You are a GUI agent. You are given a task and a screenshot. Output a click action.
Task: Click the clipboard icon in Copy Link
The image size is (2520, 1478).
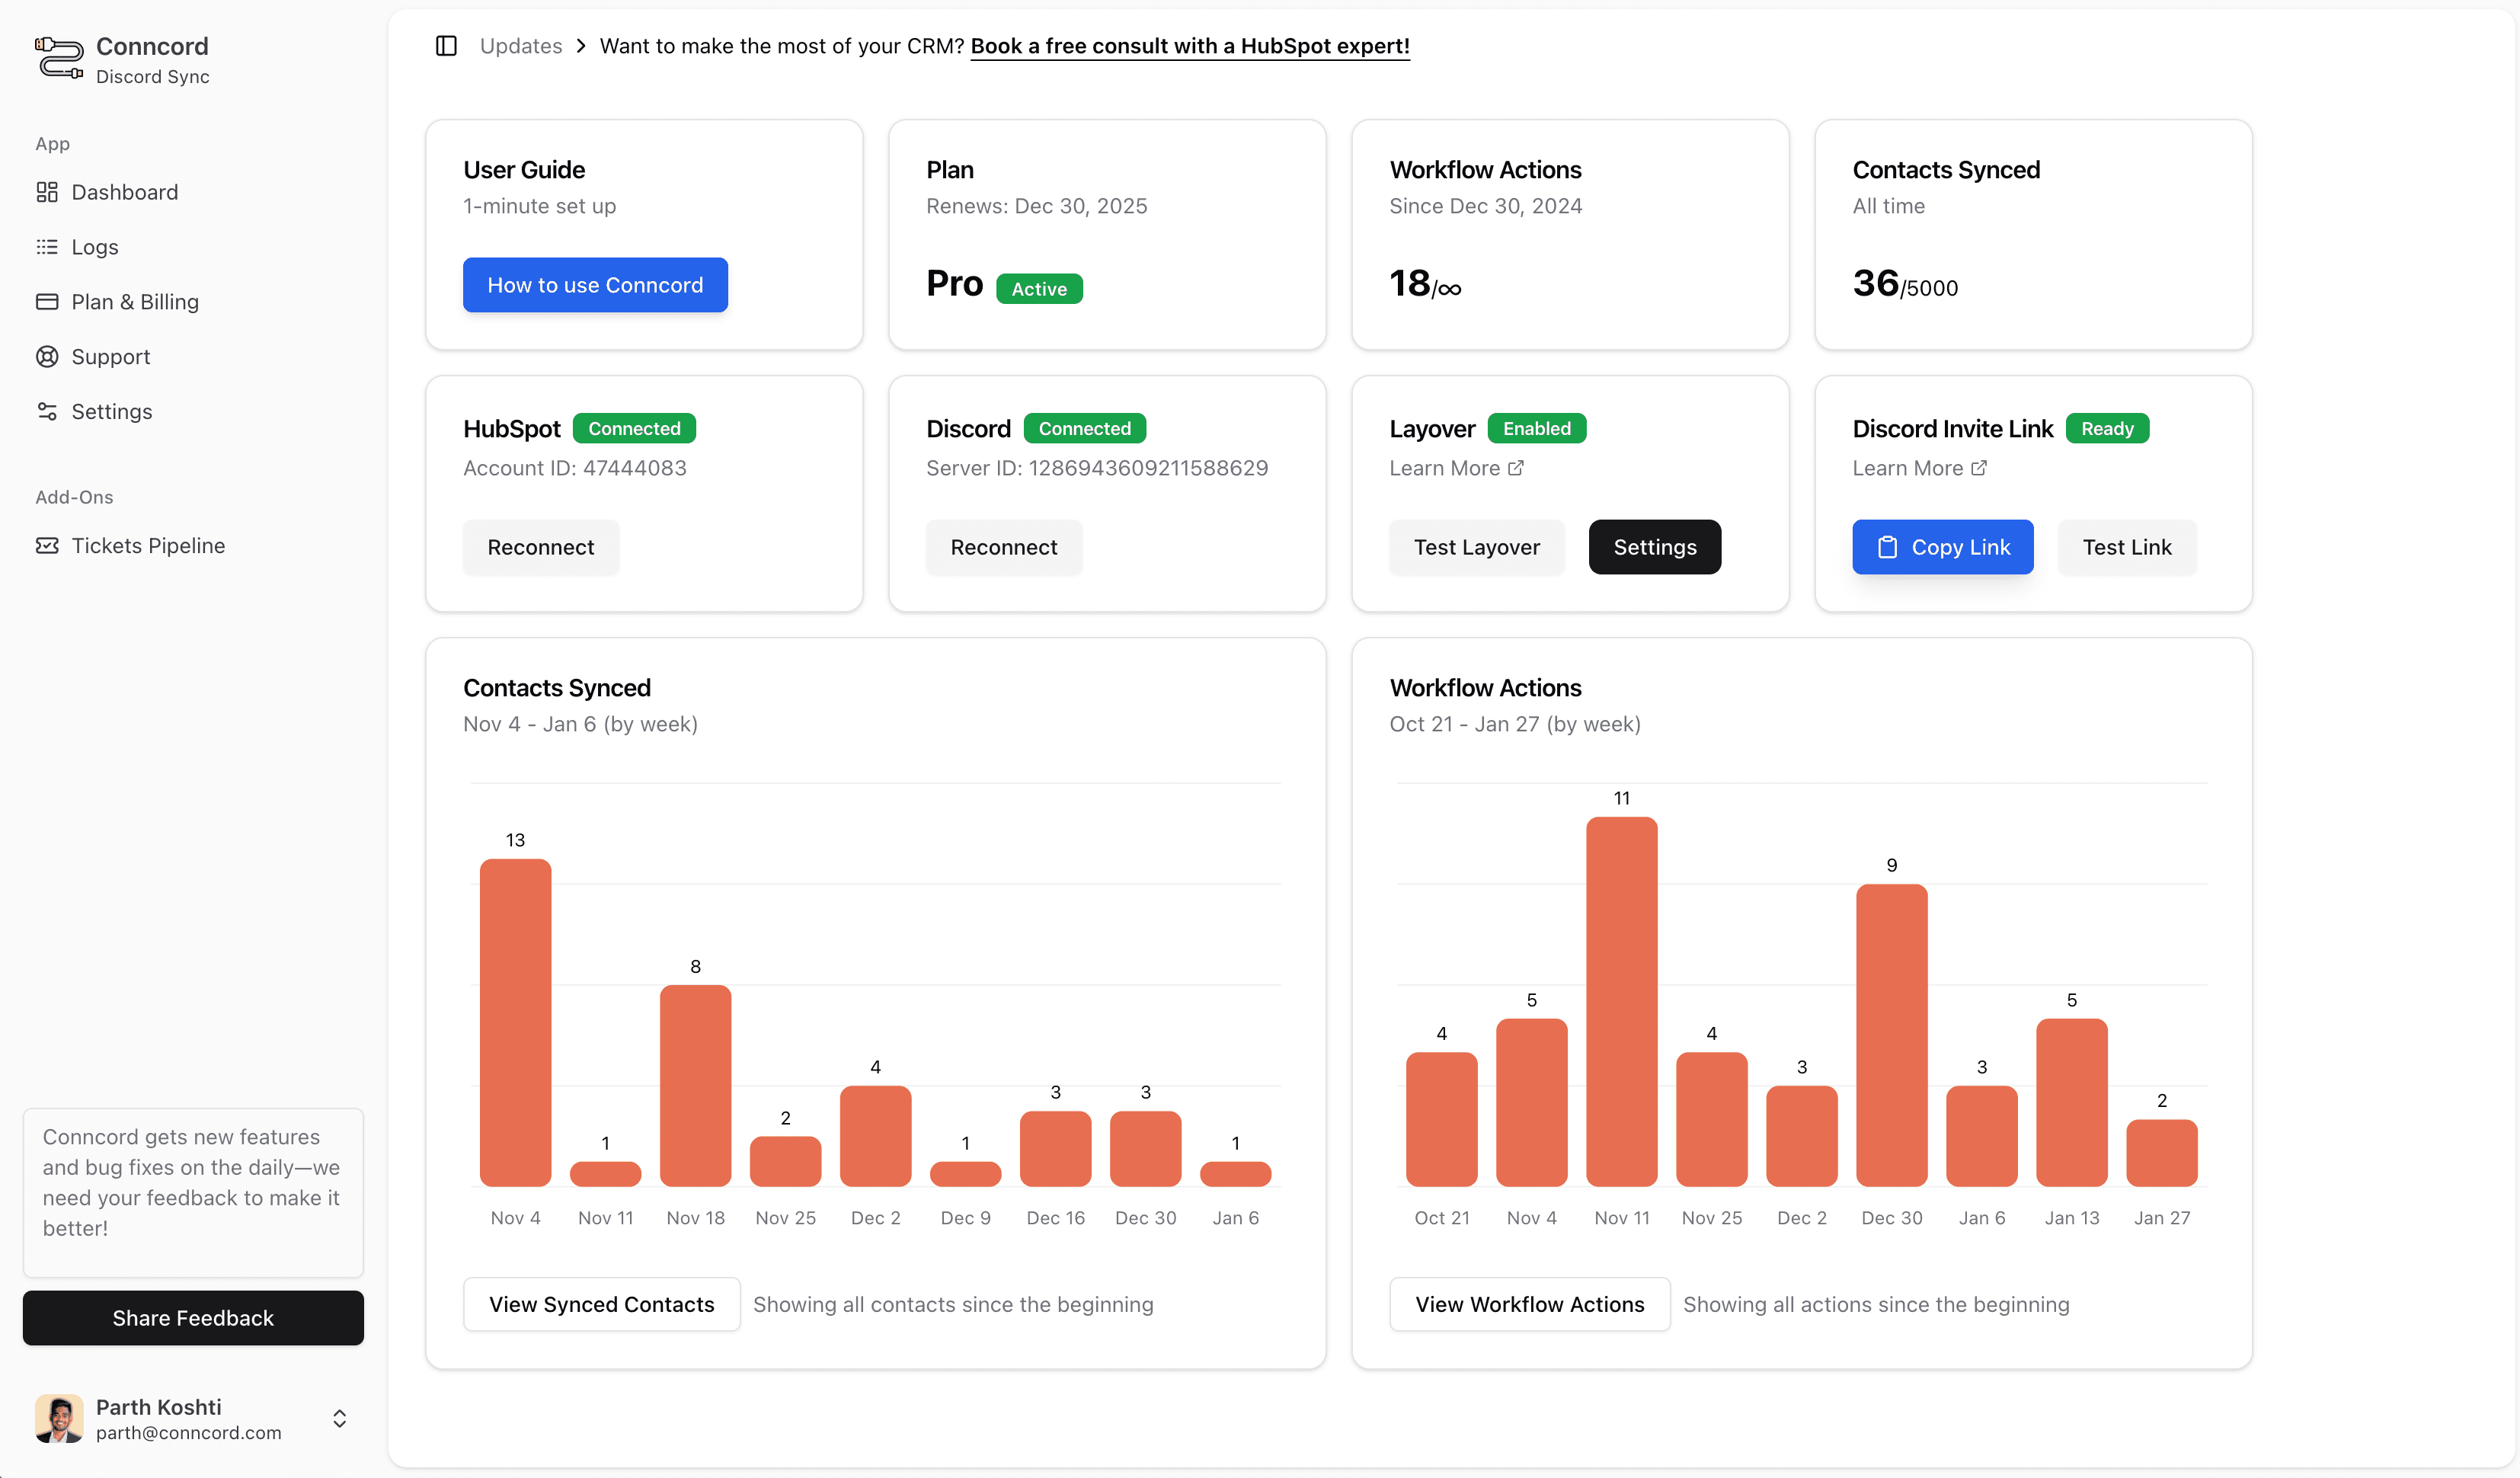[x=1887, y=547]
